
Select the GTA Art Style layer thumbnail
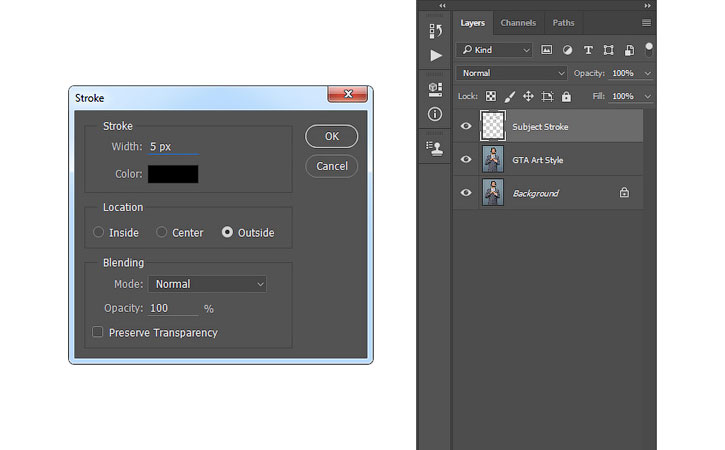tap(493, 159)
